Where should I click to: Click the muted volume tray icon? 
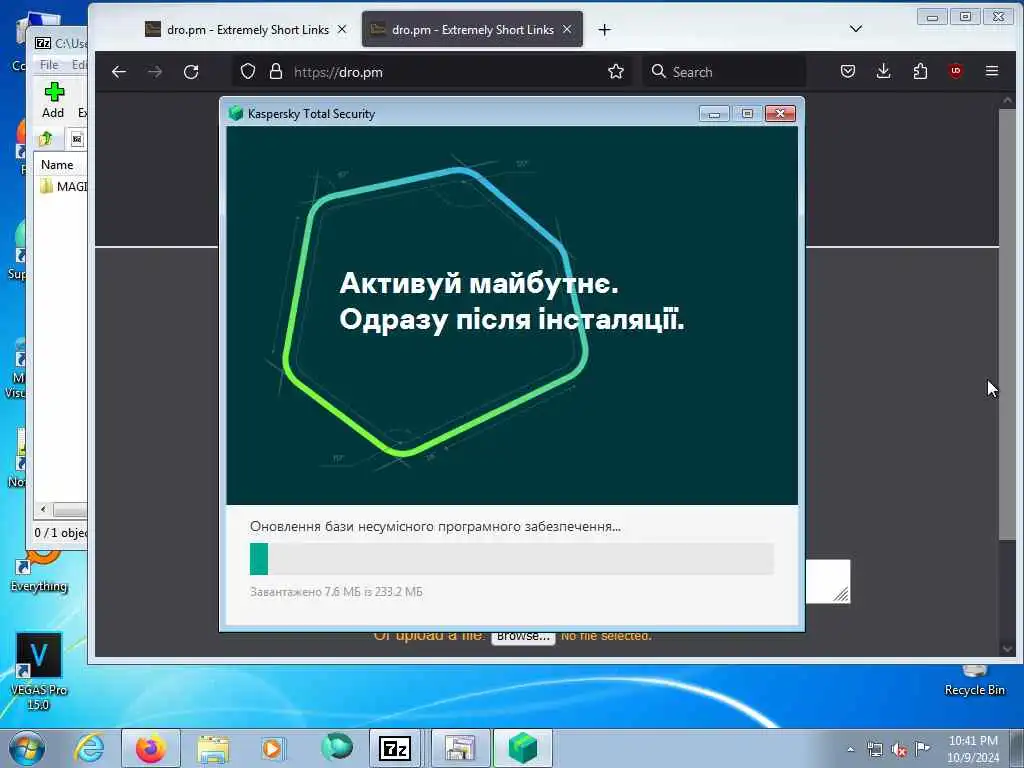899,750
